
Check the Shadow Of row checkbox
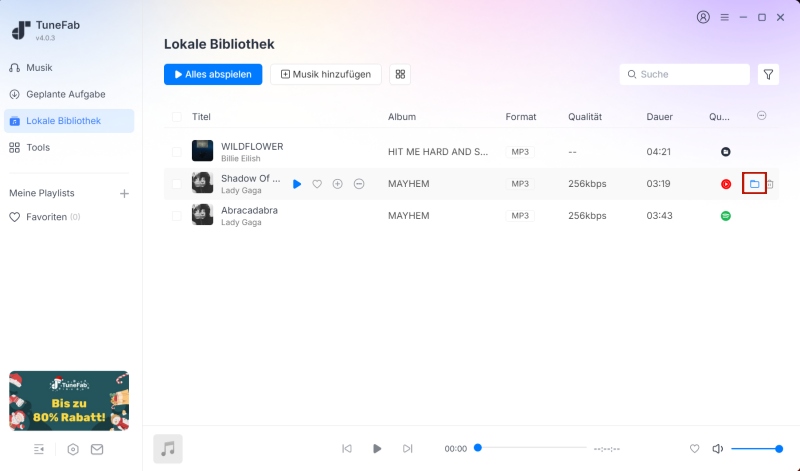tap(177, 184)
